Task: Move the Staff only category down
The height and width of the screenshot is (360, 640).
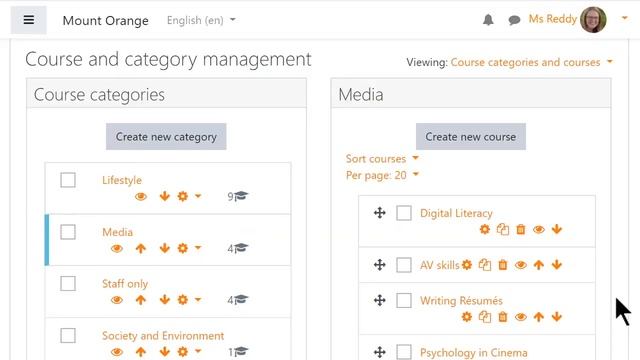Action: pyautogui.click(x=164, y=300)
